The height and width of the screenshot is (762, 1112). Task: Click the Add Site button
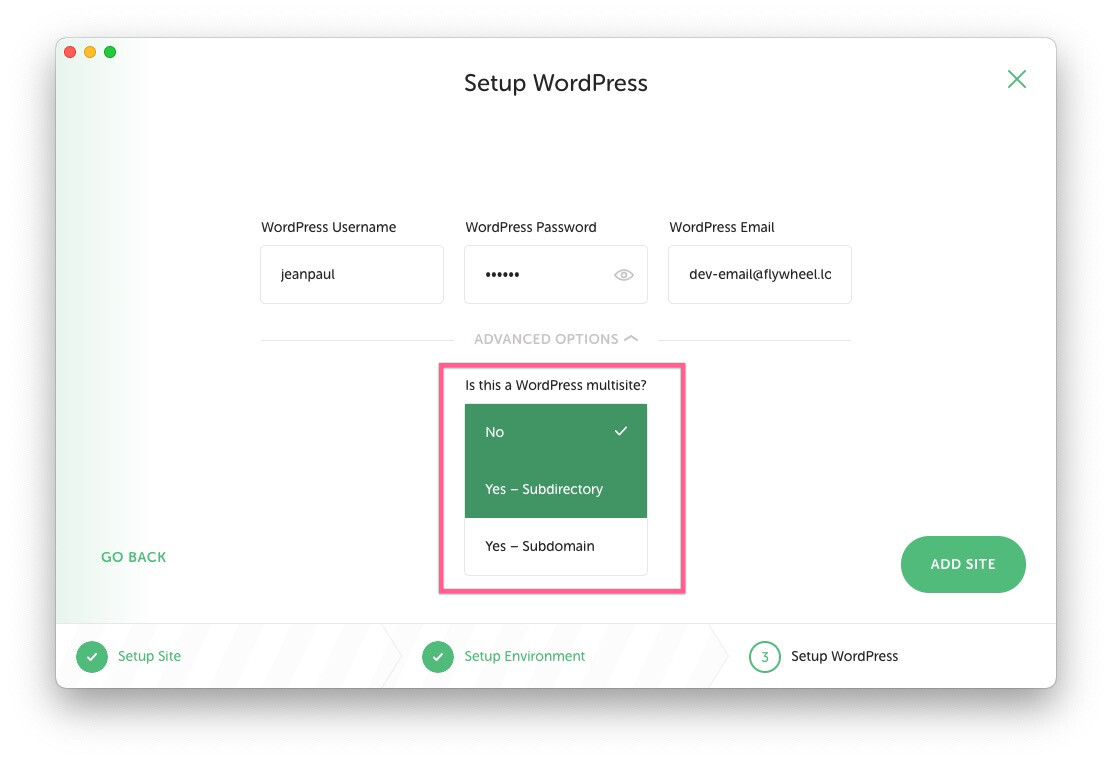click(962, 564)
